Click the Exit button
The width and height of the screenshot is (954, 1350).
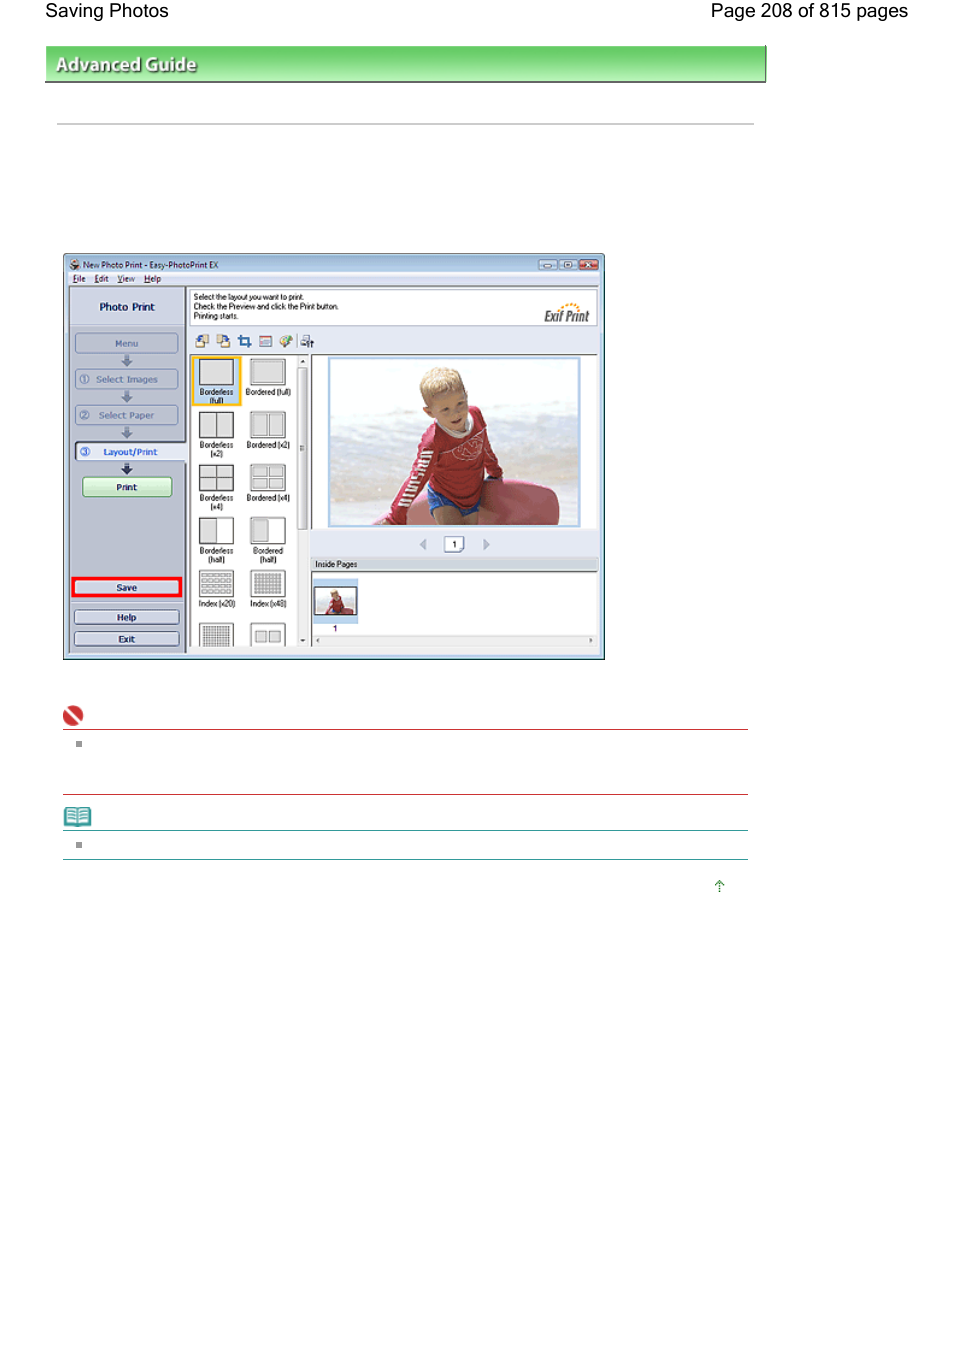pyautogui.click(x=127, y=639)
